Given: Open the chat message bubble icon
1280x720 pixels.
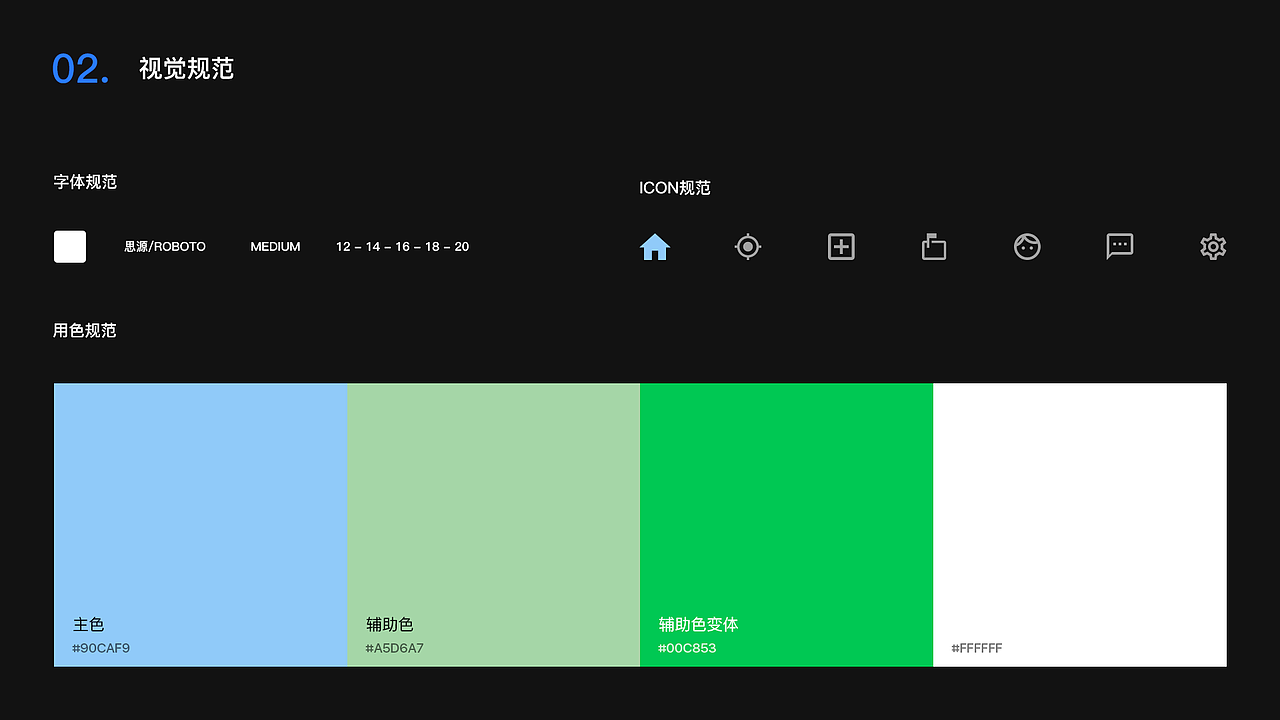Looking at the screenshot, I should 1120,246.
